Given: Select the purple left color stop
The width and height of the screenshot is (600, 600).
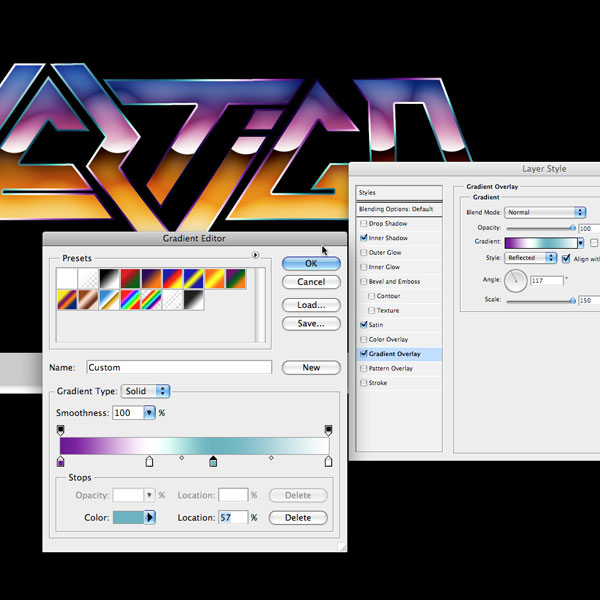Looking at the screenshot, I should point(61,461).
